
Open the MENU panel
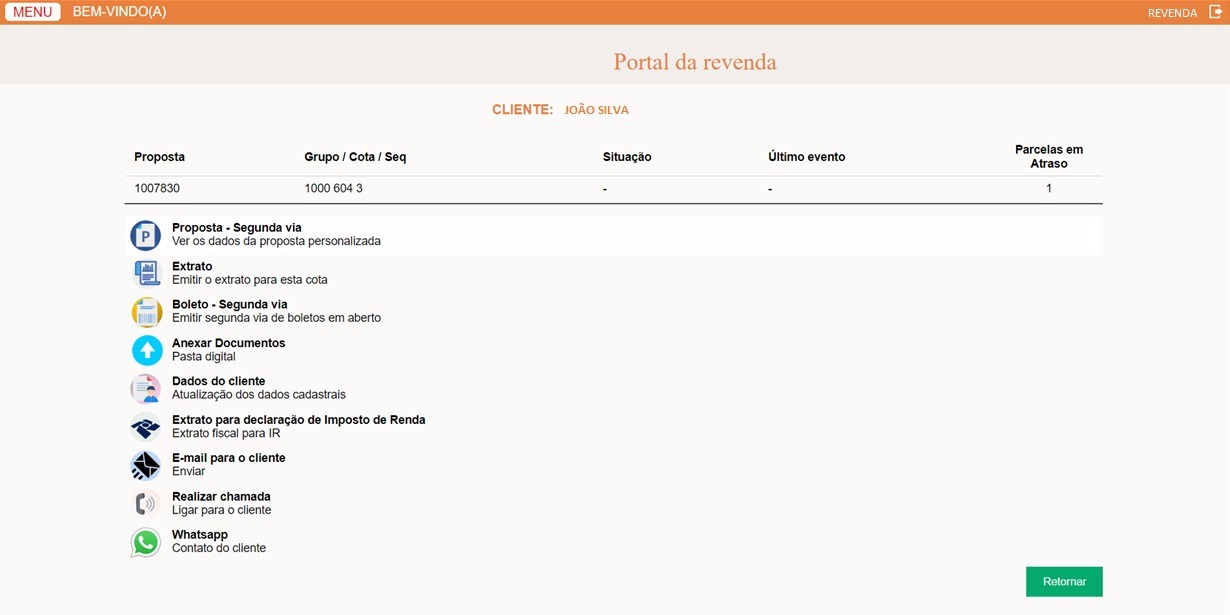point(31,11)
